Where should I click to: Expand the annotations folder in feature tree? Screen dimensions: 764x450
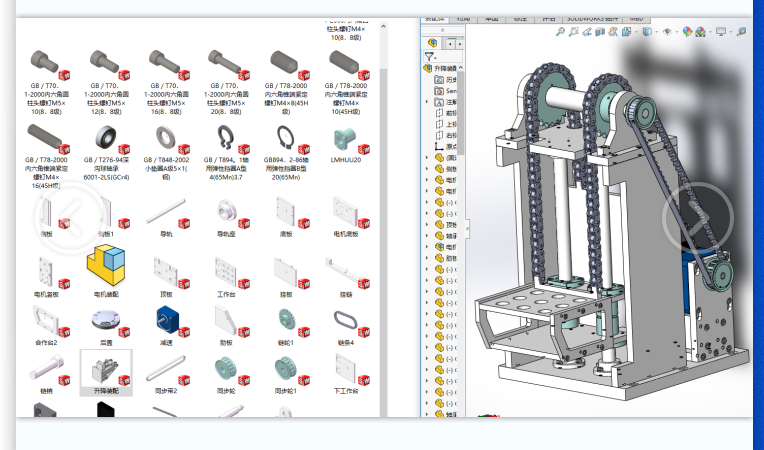427,102
